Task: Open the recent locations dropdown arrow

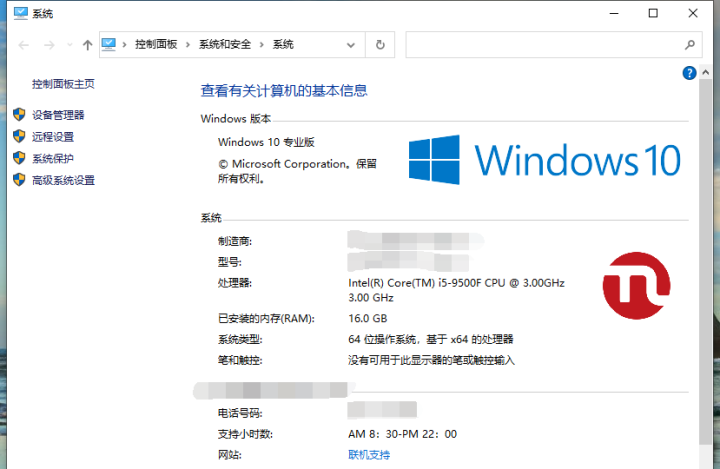Action: [x=70, y=45]
